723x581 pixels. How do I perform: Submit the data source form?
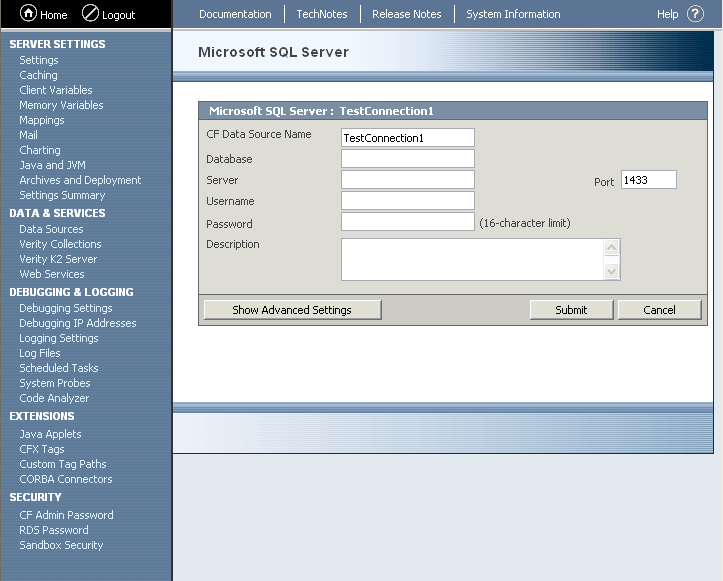[571, 310]
